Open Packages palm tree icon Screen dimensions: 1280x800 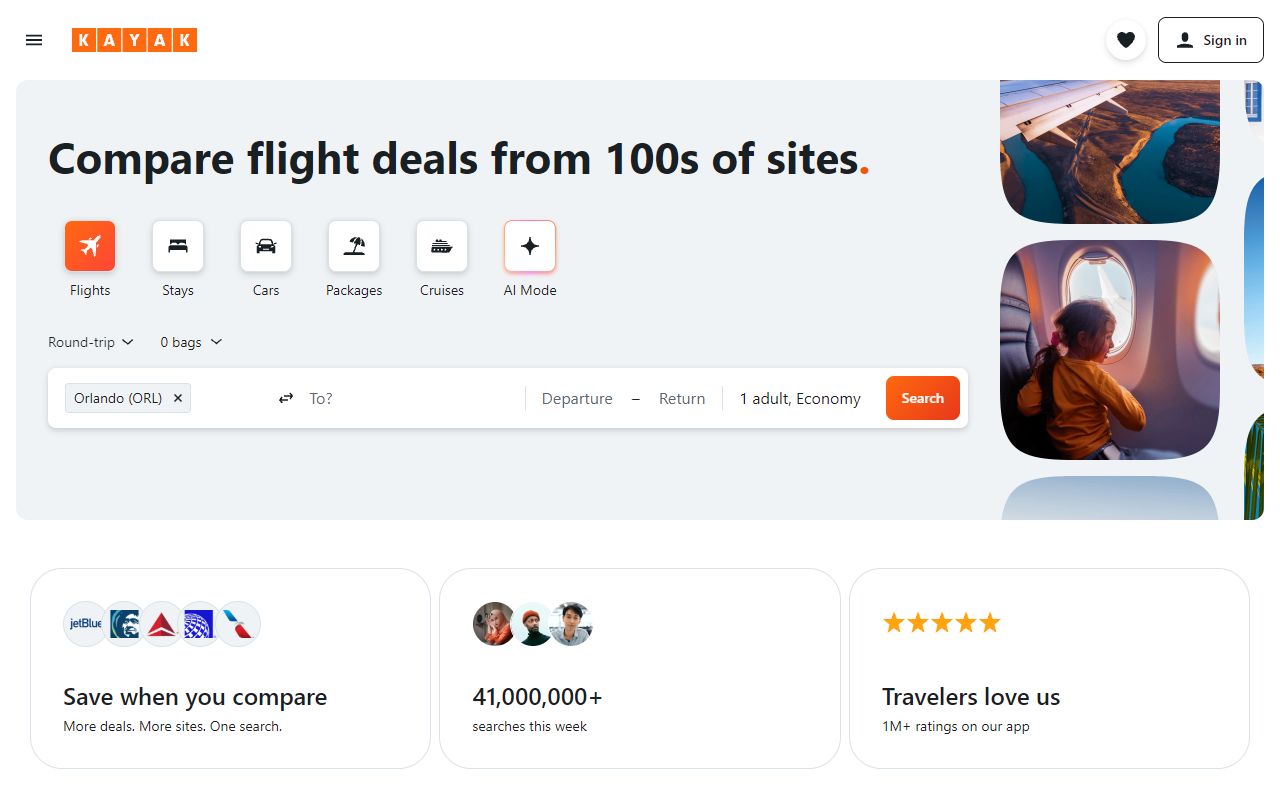click(x=354, y=246)
